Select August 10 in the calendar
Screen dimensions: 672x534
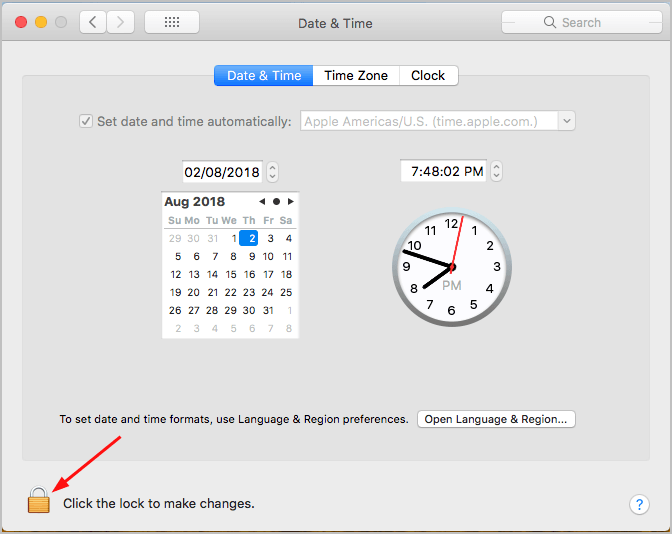(268, 256)
